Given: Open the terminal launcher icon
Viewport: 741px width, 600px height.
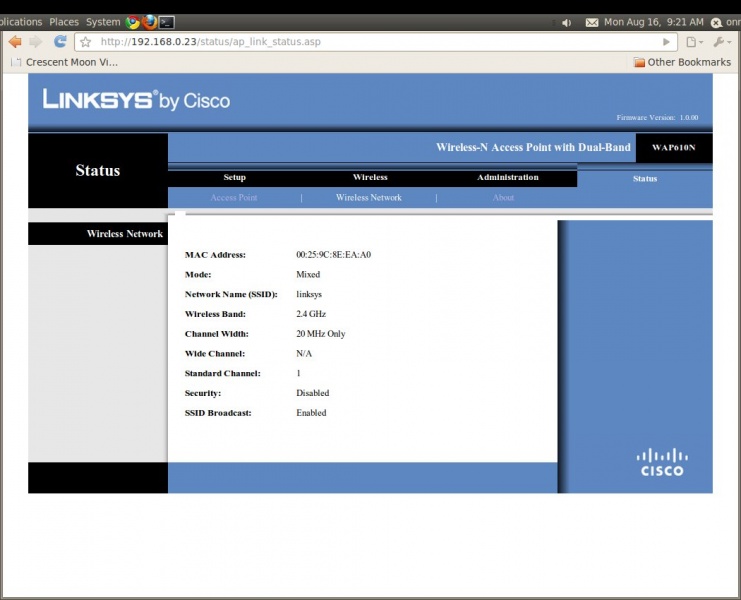Looking at the screenshot, I should point(167,21).
